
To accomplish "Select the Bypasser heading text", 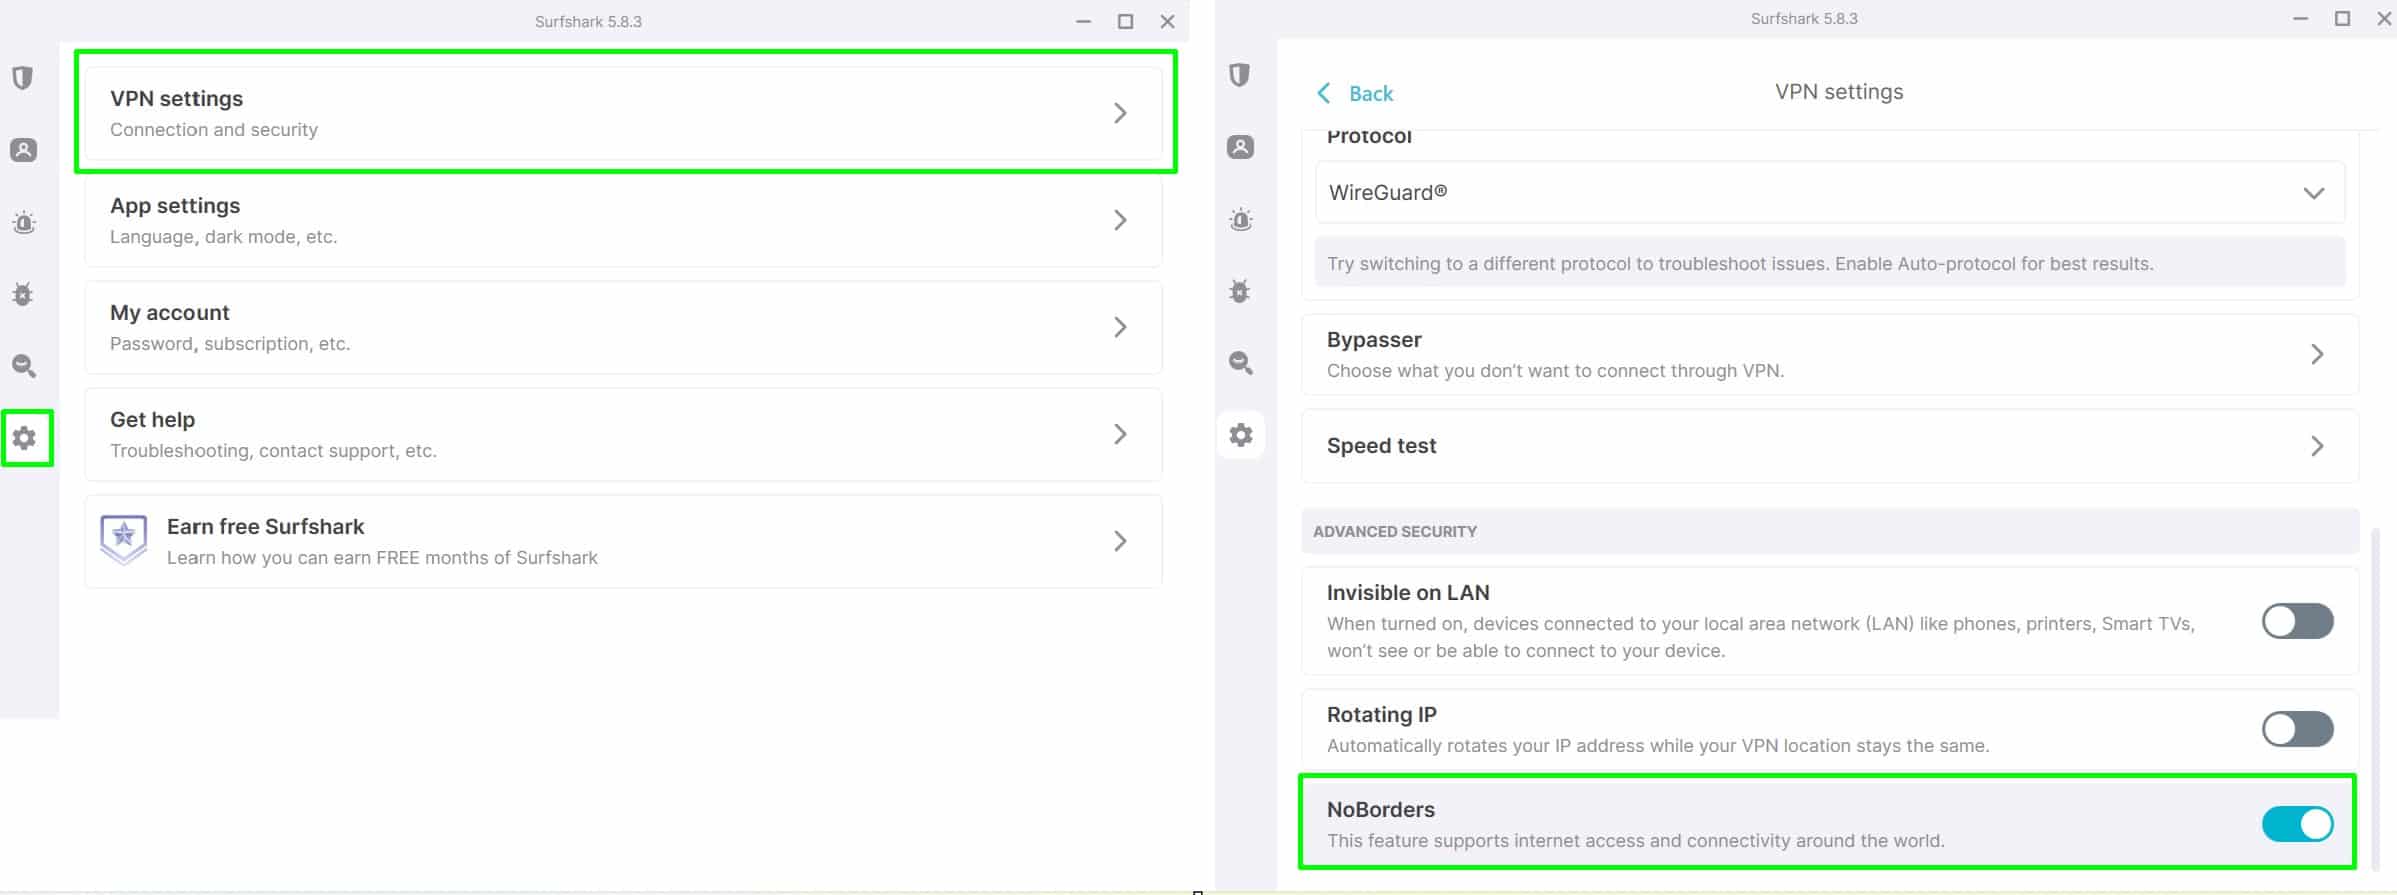I will (x=1374, y=339).
